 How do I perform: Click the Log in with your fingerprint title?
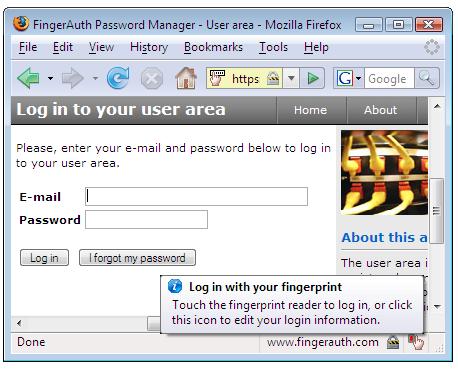point(265,287)
